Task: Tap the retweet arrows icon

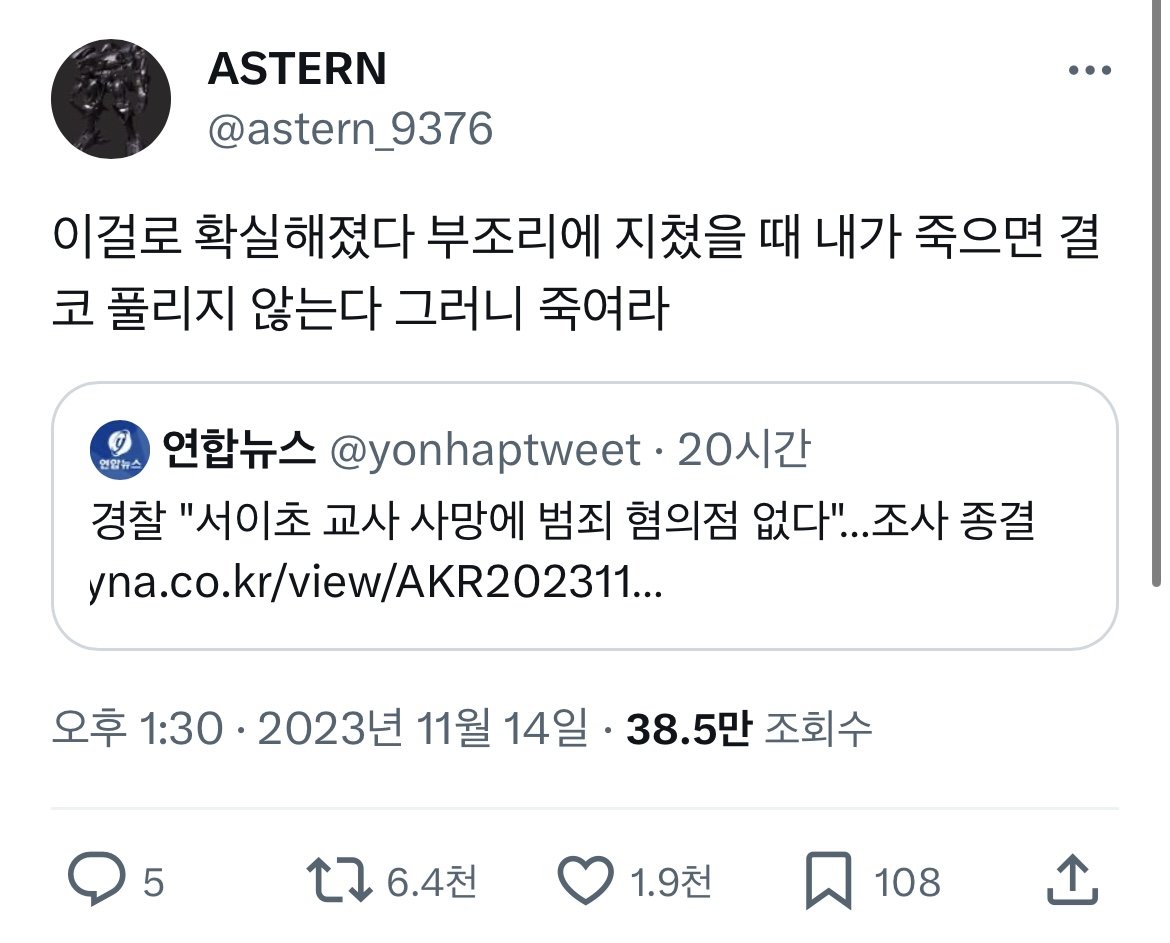Action: [x=339, y=880]
